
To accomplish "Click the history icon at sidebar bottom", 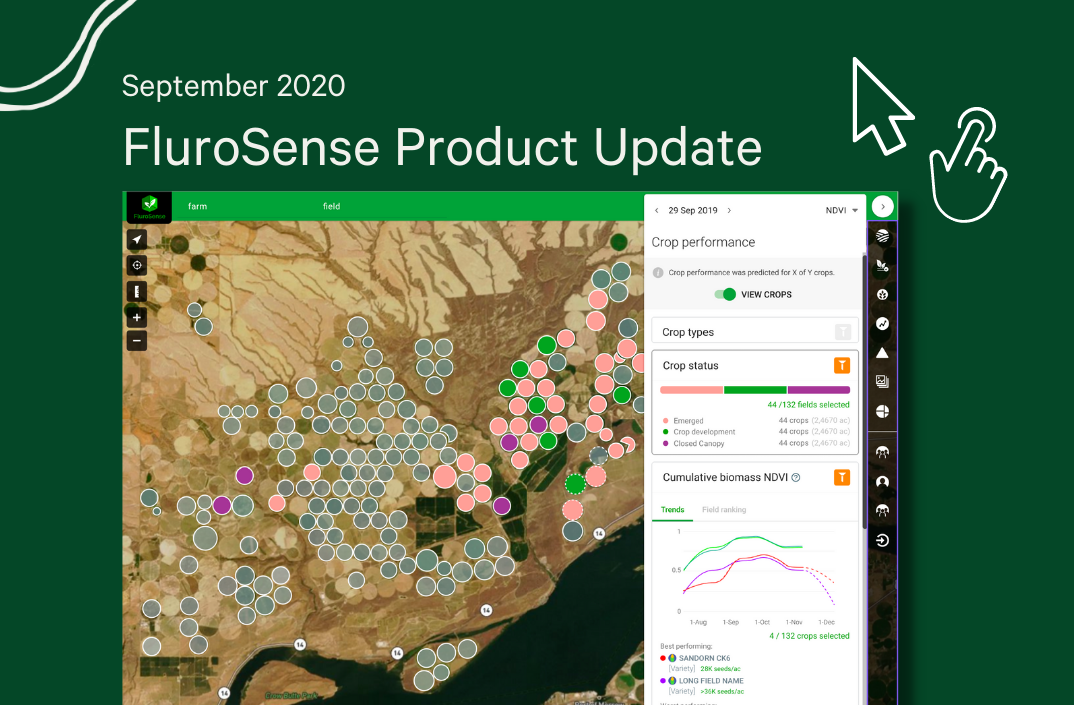I will click(x=881, y=540).
